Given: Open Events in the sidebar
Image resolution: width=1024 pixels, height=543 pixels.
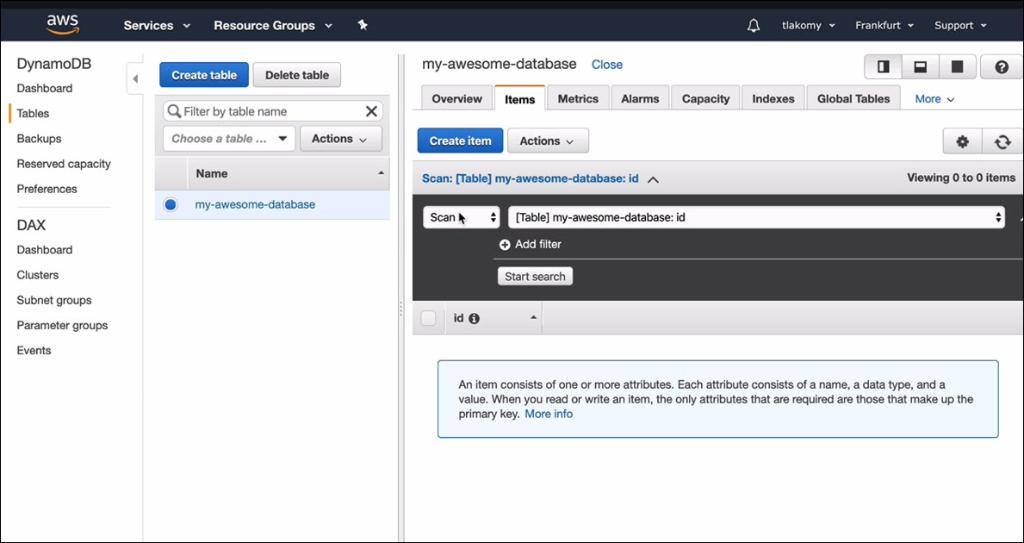Looking at the screenshot, I should pyautogui.click(x=33, y=350).
